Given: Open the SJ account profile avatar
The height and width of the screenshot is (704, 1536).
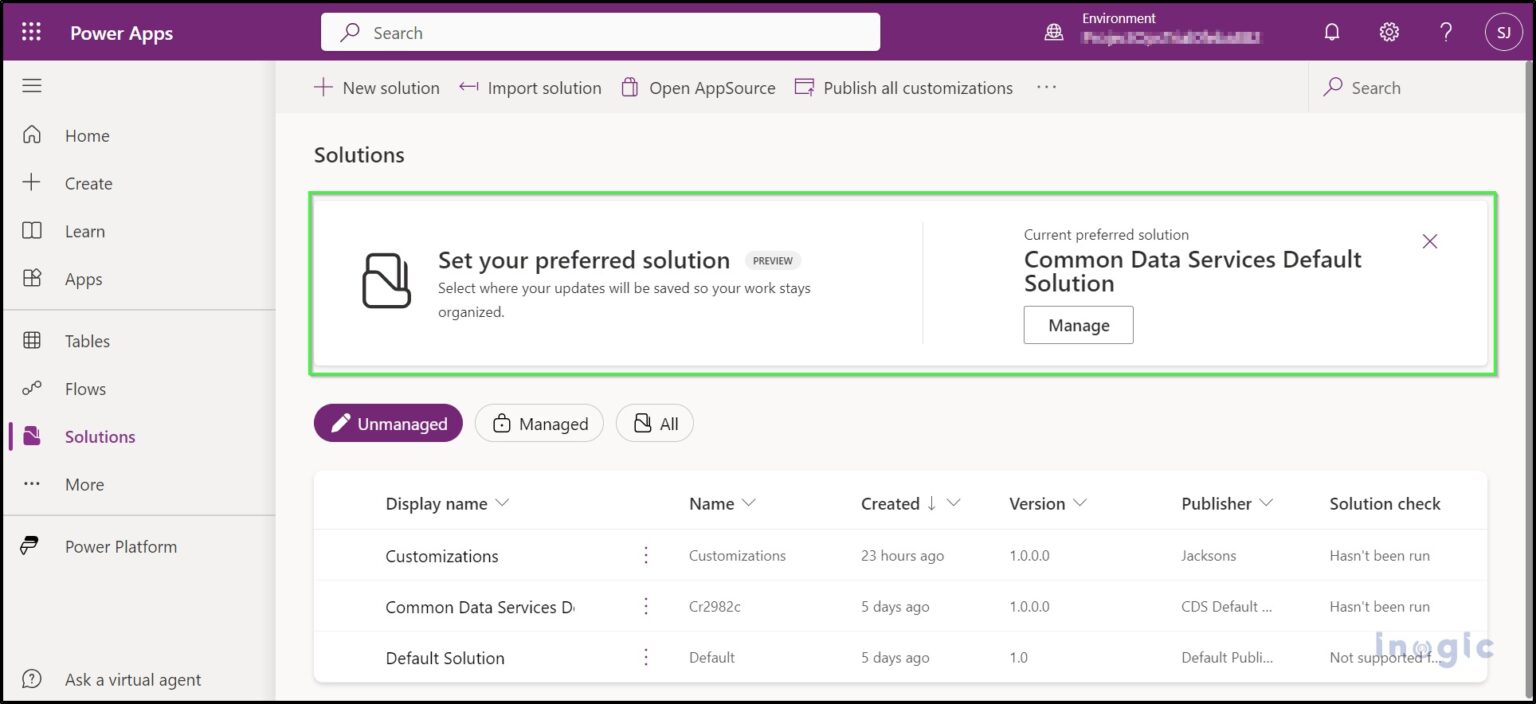Looking at the screenshot, I should coord(1503,31).
